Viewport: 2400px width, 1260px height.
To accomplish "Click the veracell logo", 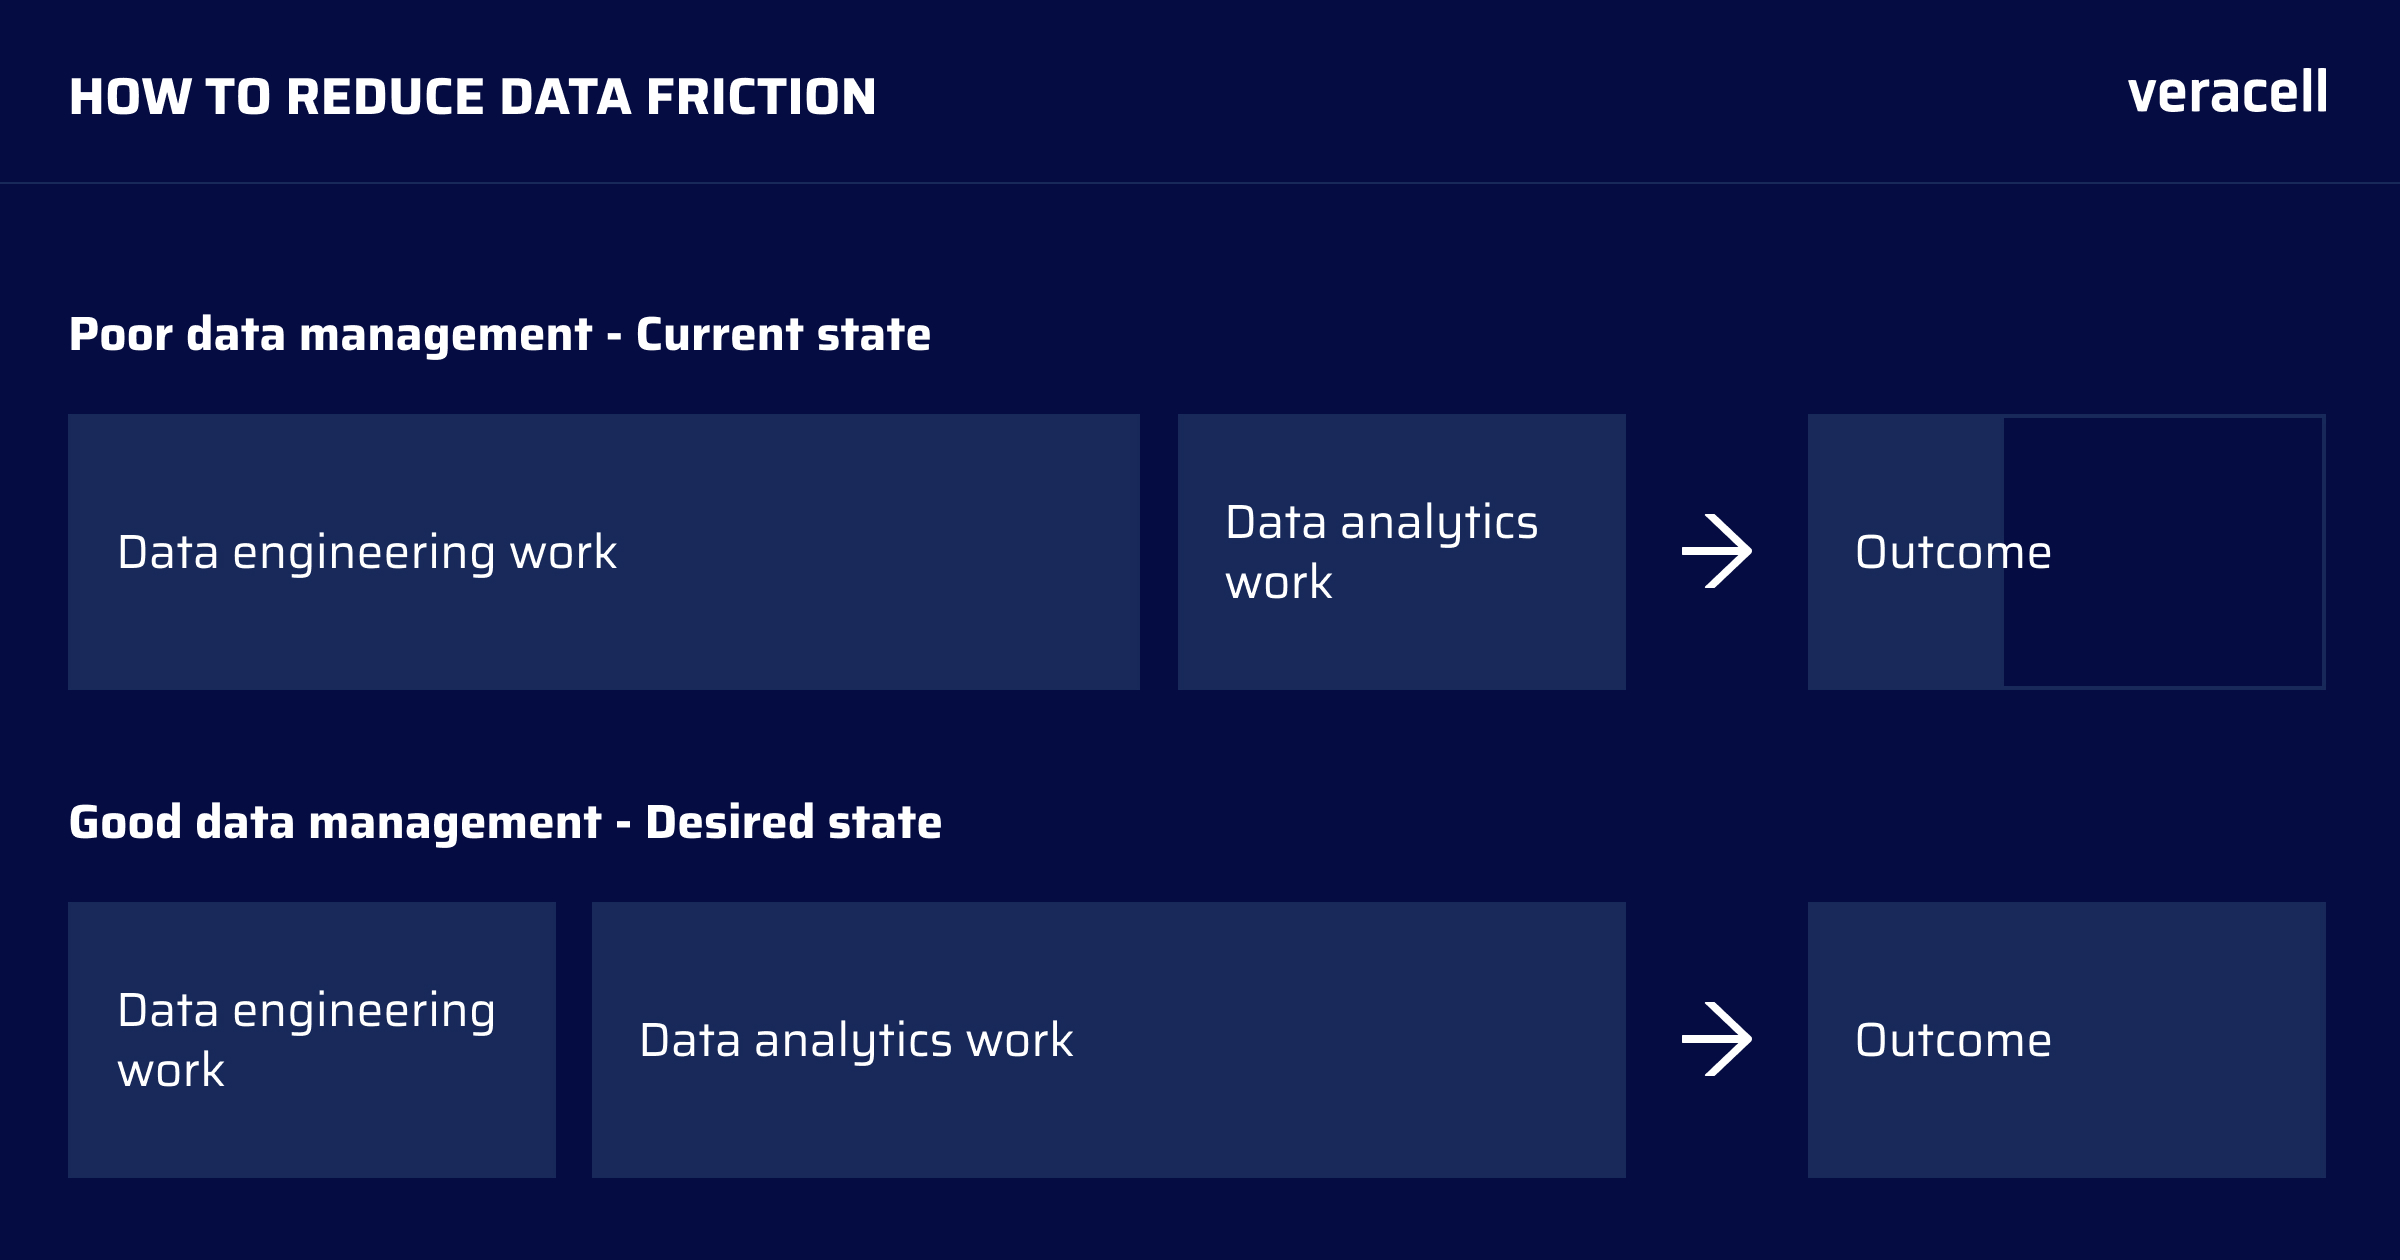I will 2228,93.
